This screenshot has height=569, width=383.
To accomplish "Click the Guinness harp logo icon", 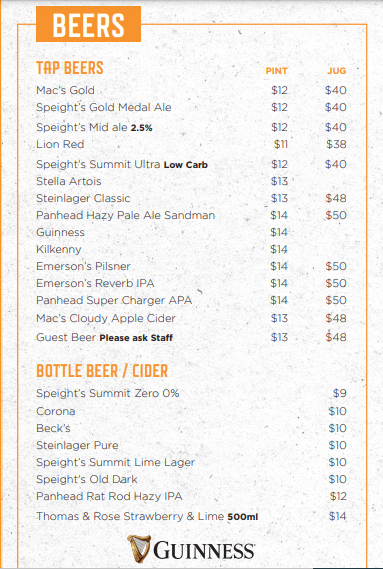I will tap(139, 548).
